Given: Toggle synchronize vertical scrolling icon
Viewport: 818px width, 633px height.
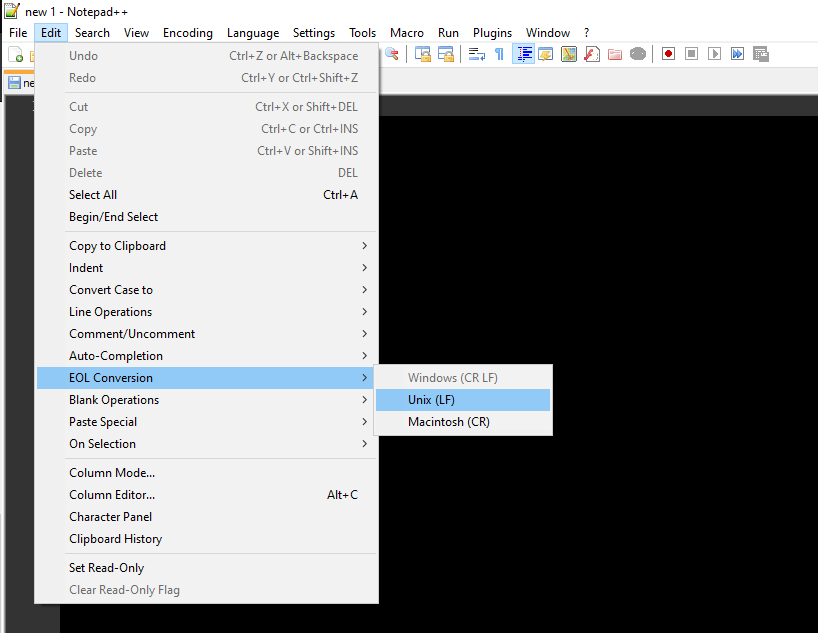Looking at the screenshot, I should [x=423, y=55].
